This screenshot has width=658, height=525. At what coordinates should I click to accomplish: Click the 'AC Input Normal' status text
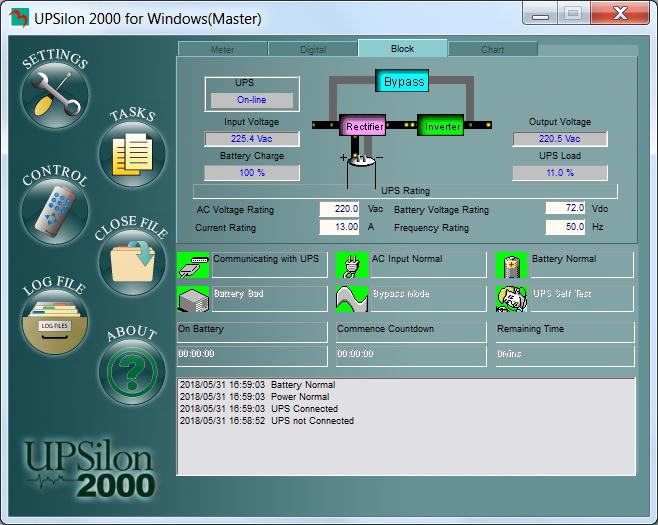[407, 259]
